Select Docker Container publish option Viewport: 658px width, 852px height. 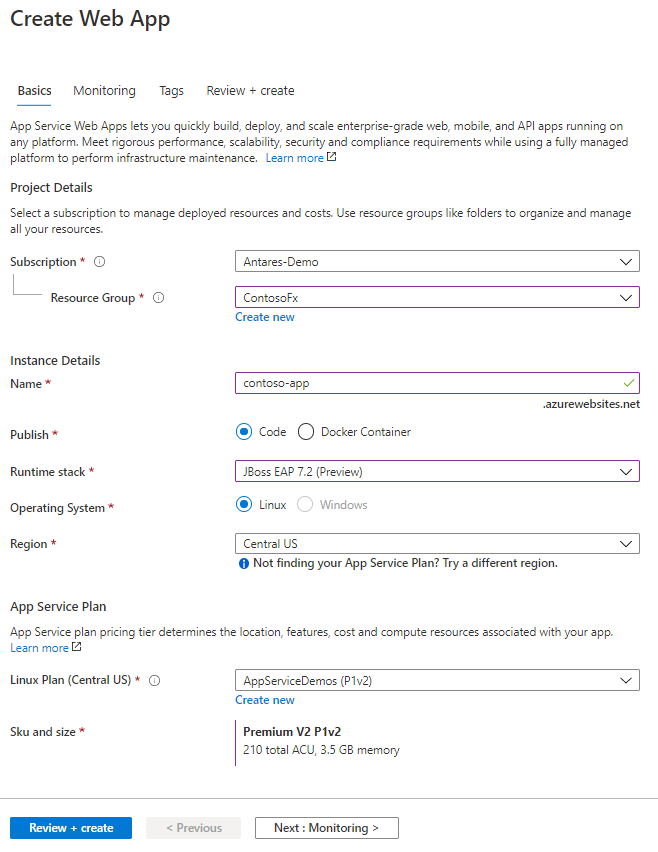pos(306,432)
